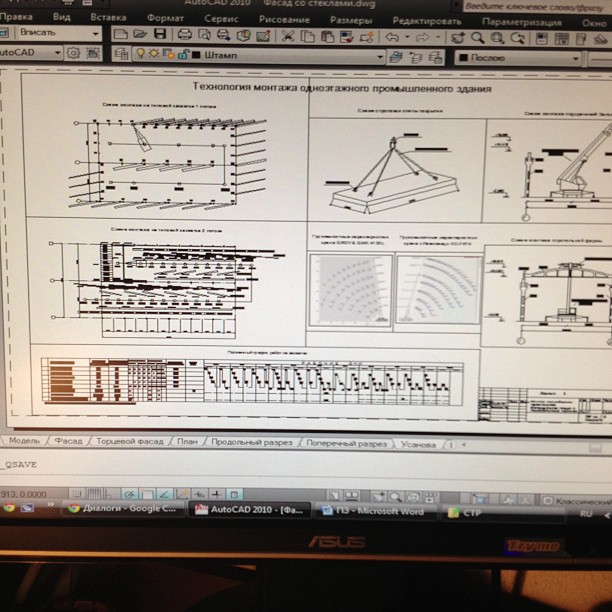
Task: Switch to the Модель tab
Action: pyautogui.click(x=24, y=441)
